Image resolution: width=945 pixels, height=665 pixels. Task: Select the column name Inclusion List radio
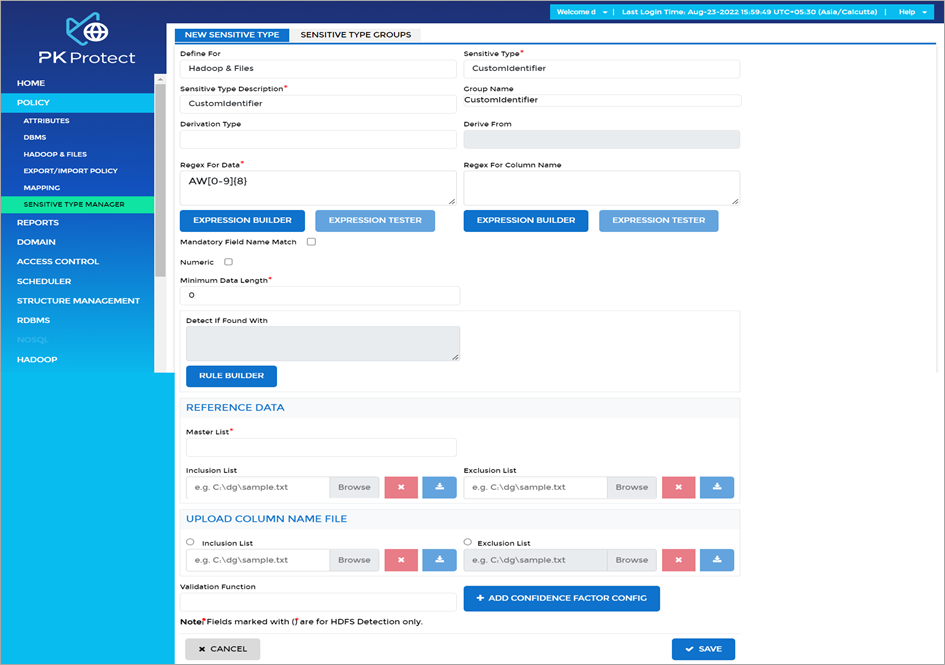tap(190, 542)
